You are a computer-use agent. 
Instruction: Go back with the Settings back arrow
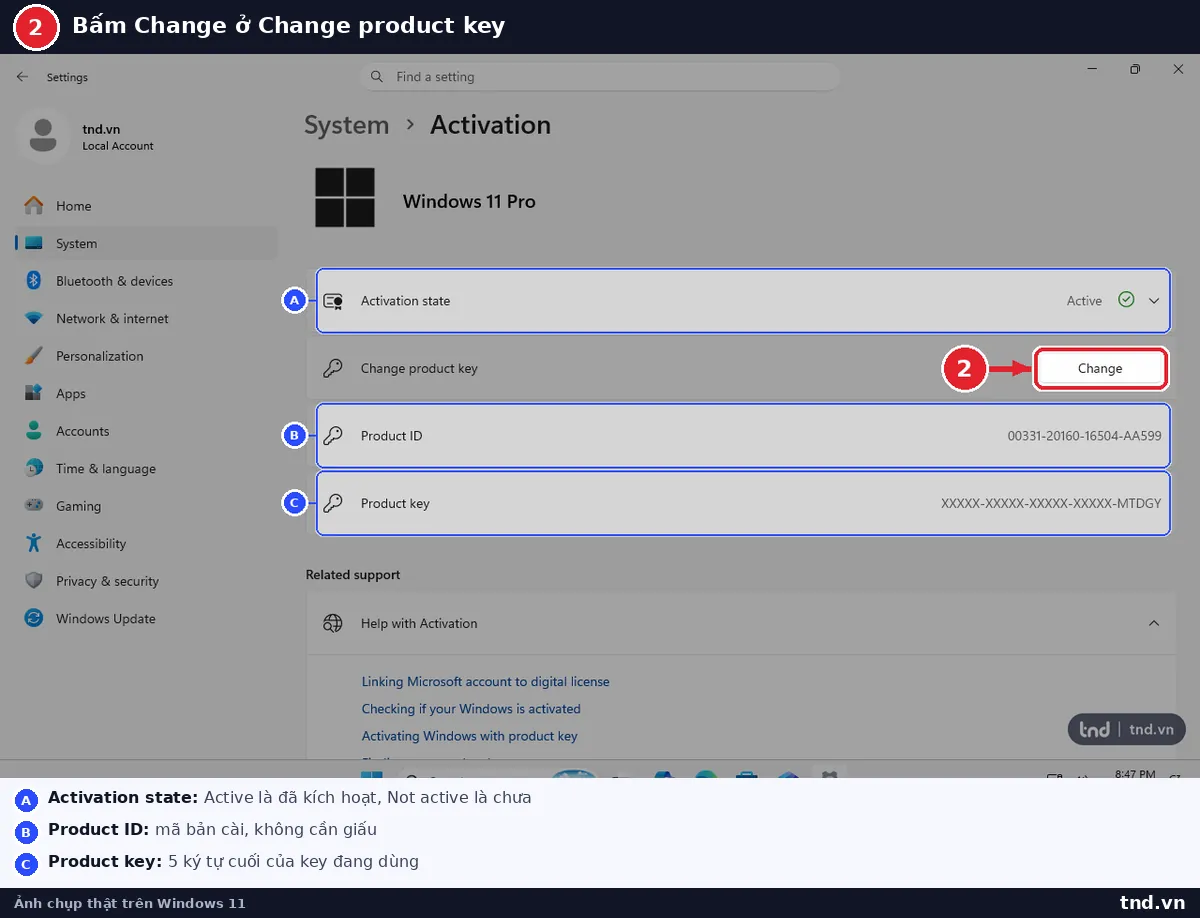pyautogui.click(x=22, y=77)
